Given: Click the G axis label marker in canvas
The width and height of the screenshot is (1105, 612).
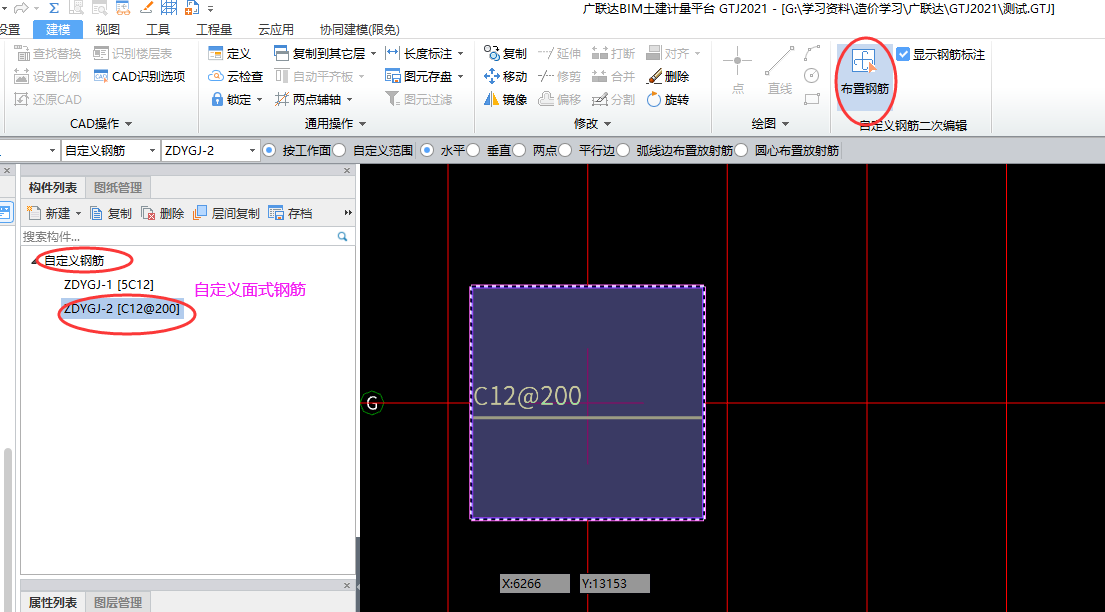Looking at the screenshot, I should point(372,403).
